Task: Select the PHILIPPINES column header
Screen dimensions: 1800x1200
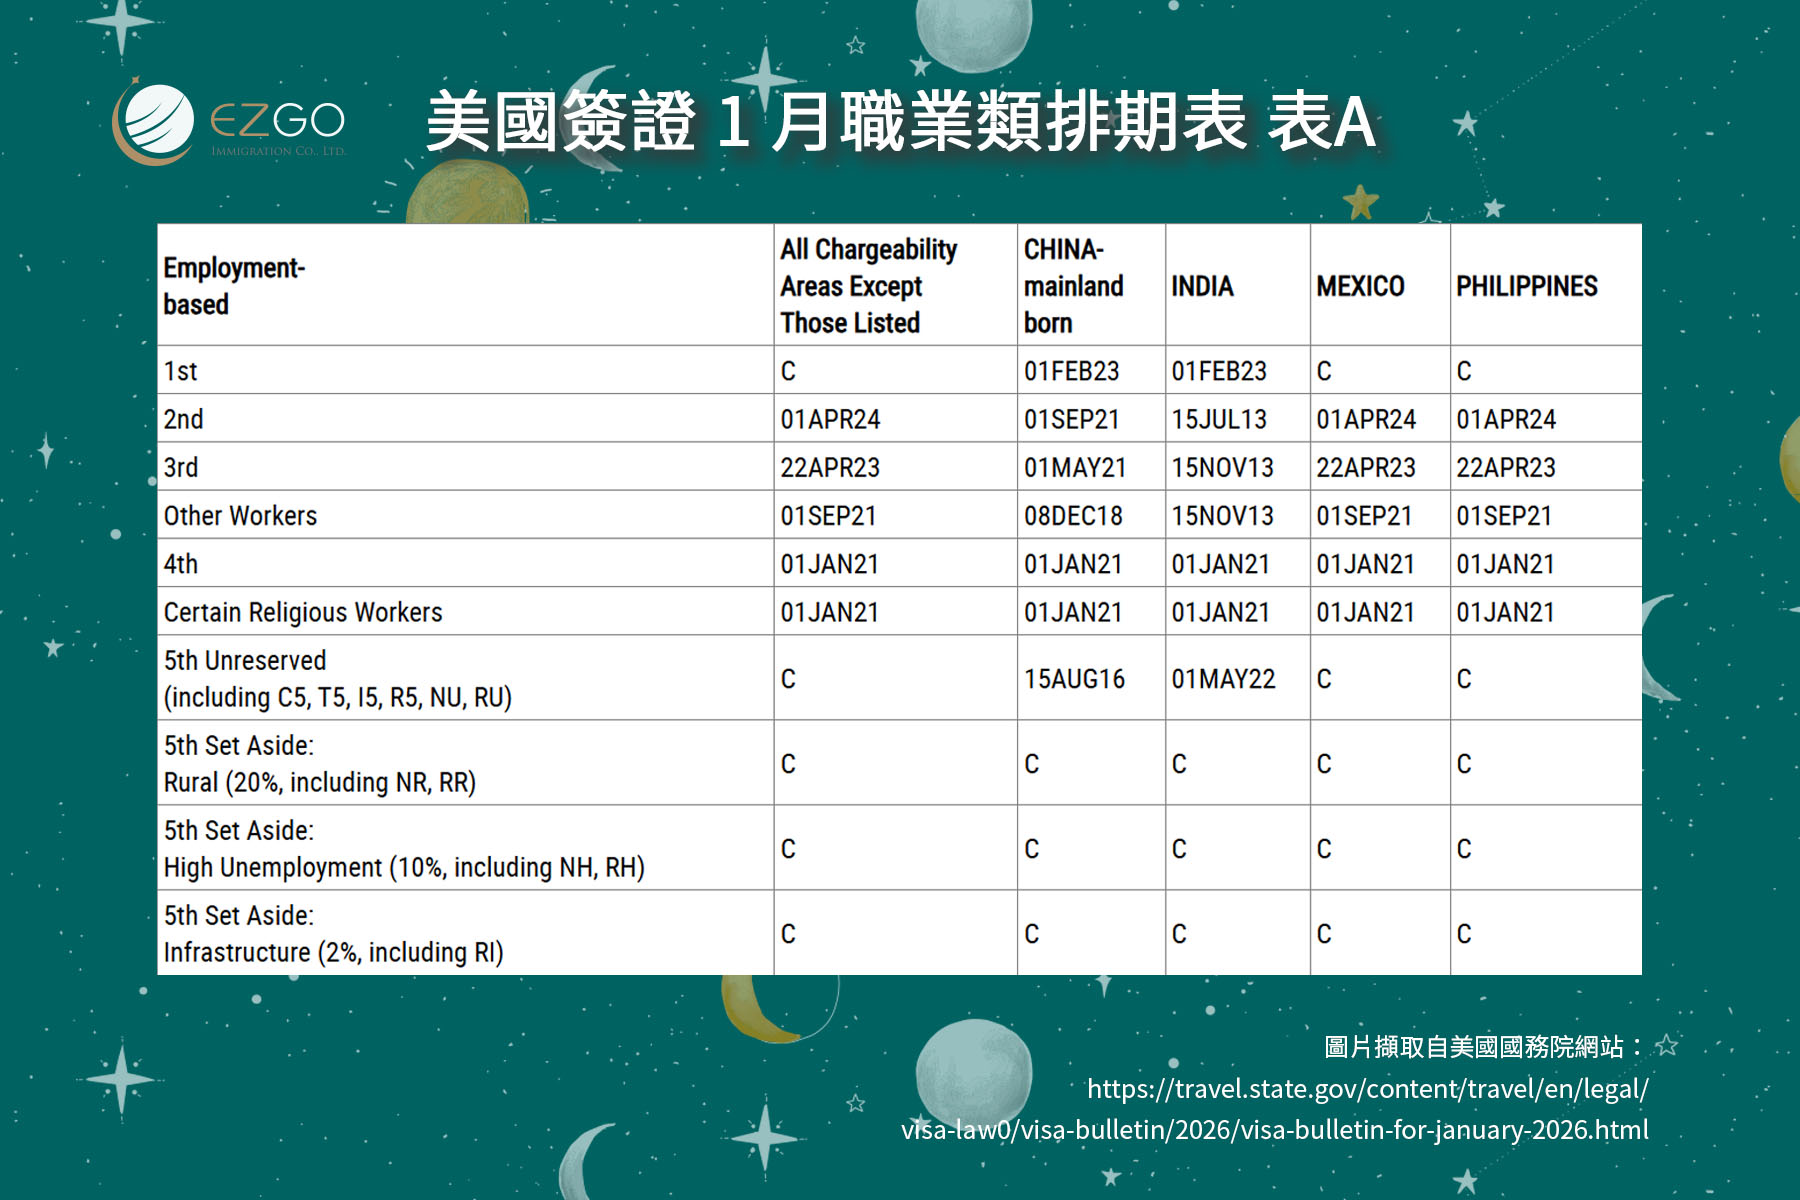Action: (1526, 286)
